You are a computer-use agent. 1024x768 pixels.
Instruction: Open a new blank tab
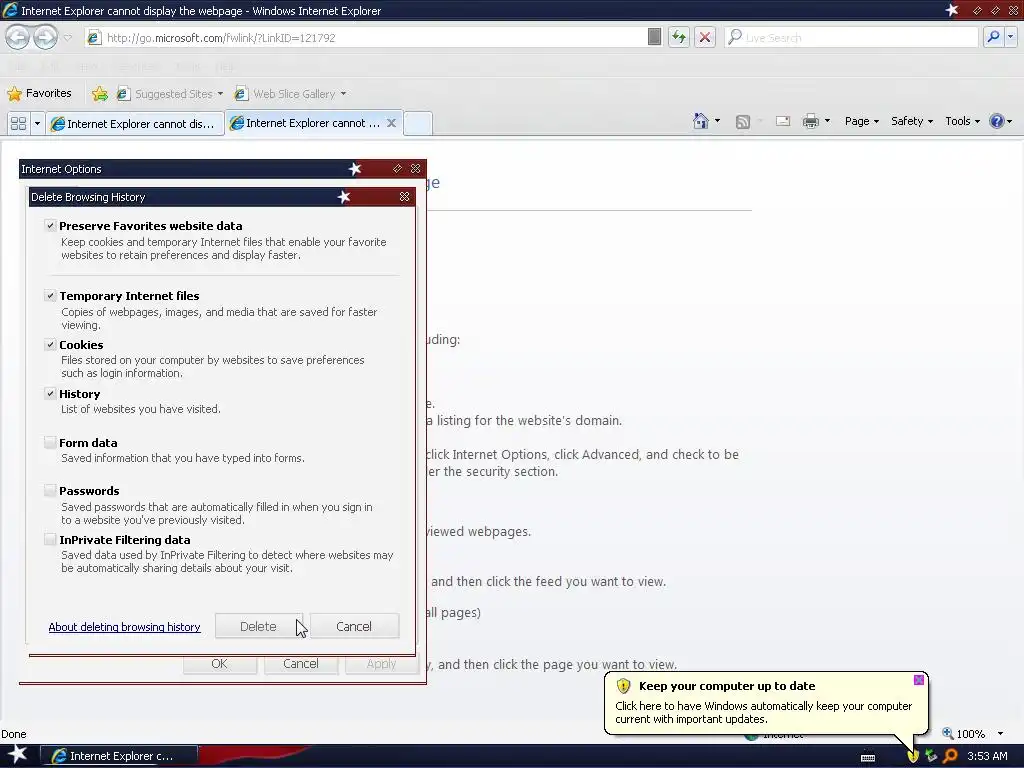[x=418, y=123]
